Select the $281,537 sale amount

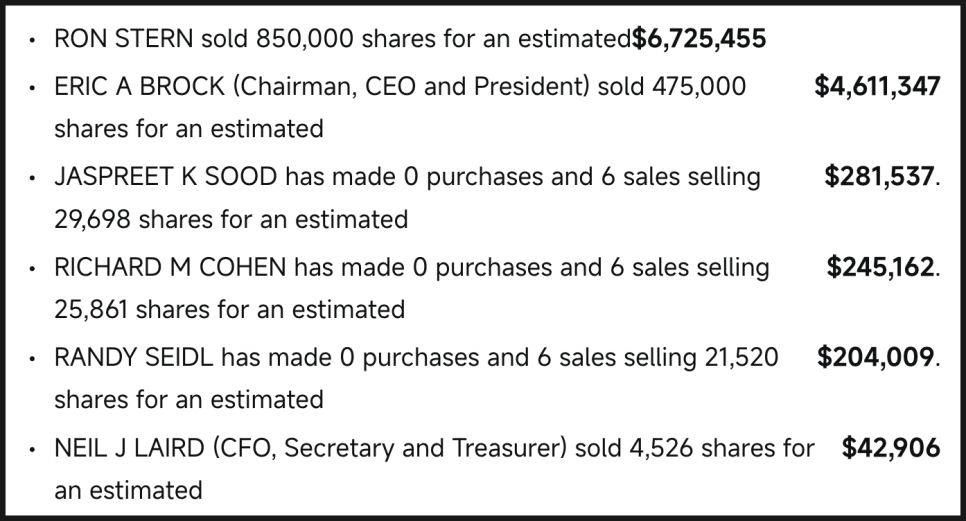click(878, 178)
